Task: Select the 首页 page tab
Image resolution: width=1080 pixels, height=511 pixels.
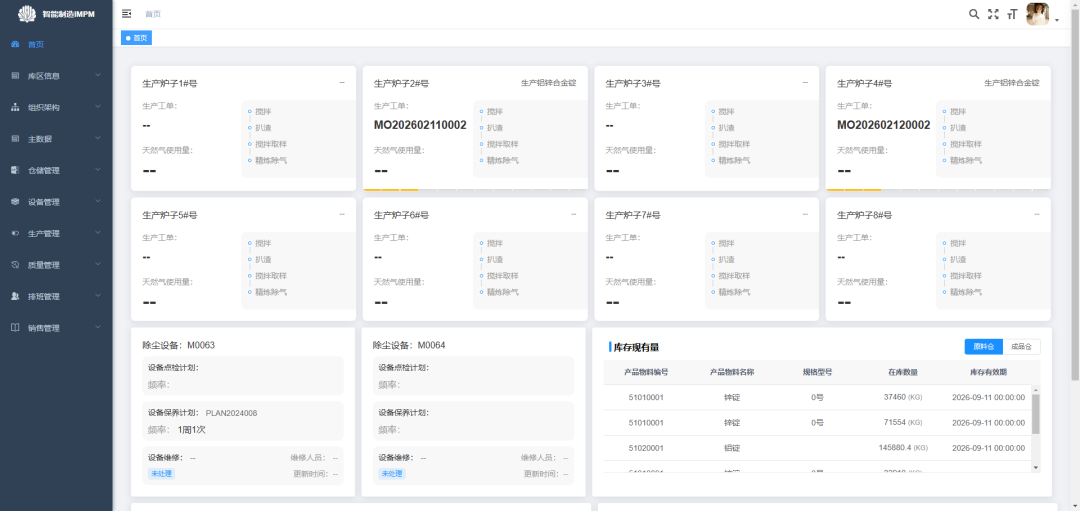Action: pos(136,38)
